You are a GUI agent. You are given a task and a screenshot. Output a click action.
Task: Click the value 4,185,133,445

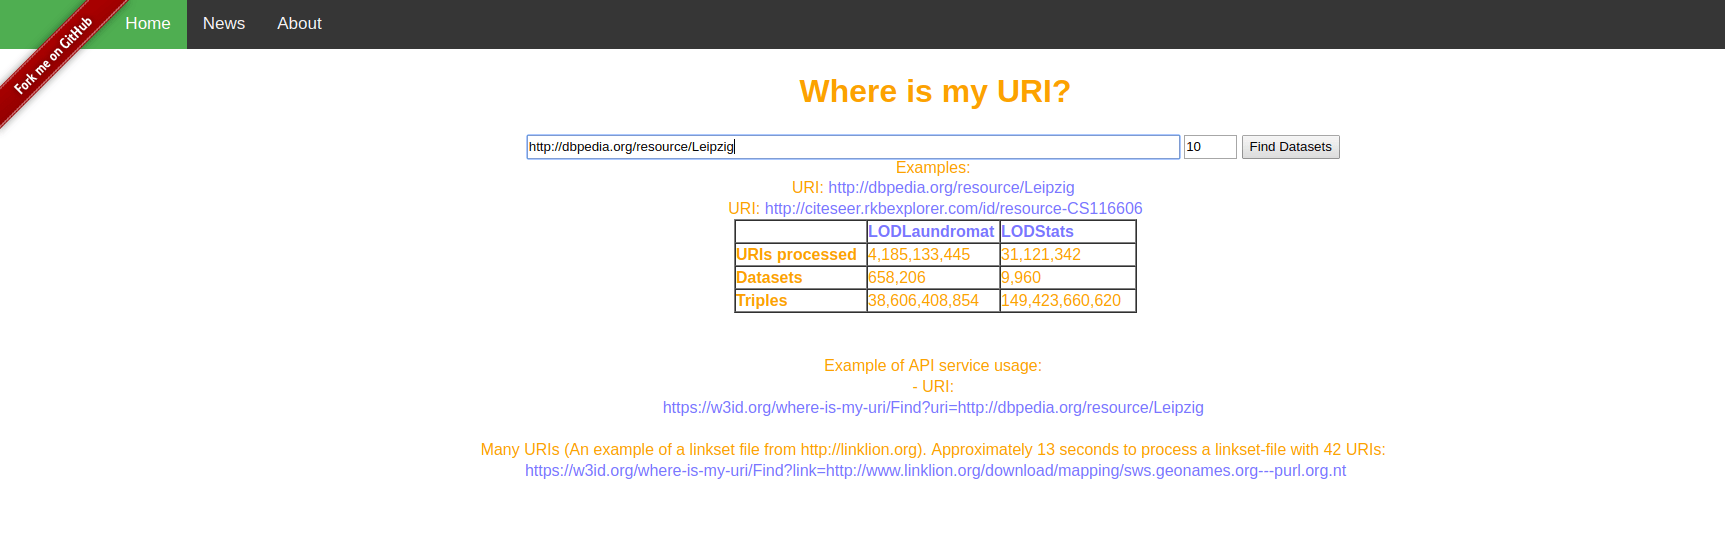tap(919, 255)
